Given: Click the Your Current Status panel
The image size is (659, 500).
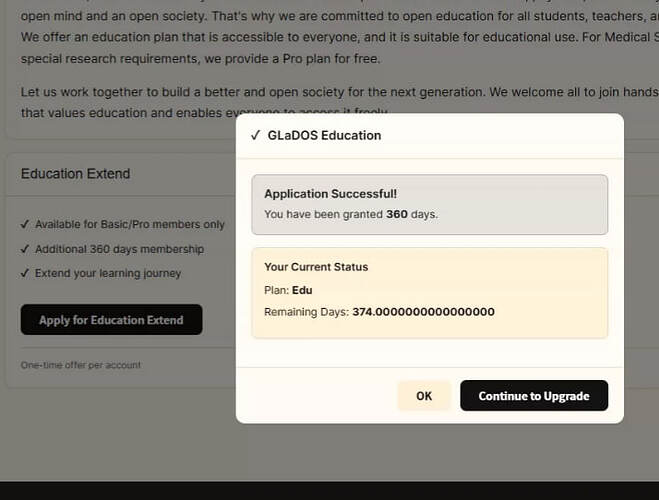Looking at the screenshot, I should 430,293.
